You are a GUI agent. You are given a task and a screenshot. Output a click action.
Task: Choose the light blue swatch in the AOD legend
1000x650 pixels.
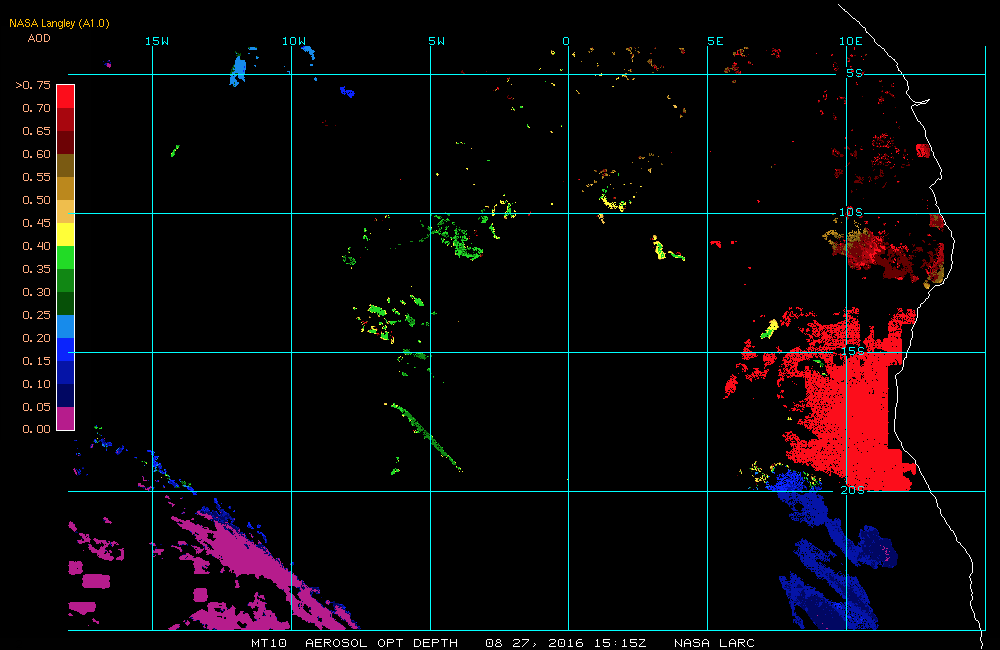click(x=66, y=326)
